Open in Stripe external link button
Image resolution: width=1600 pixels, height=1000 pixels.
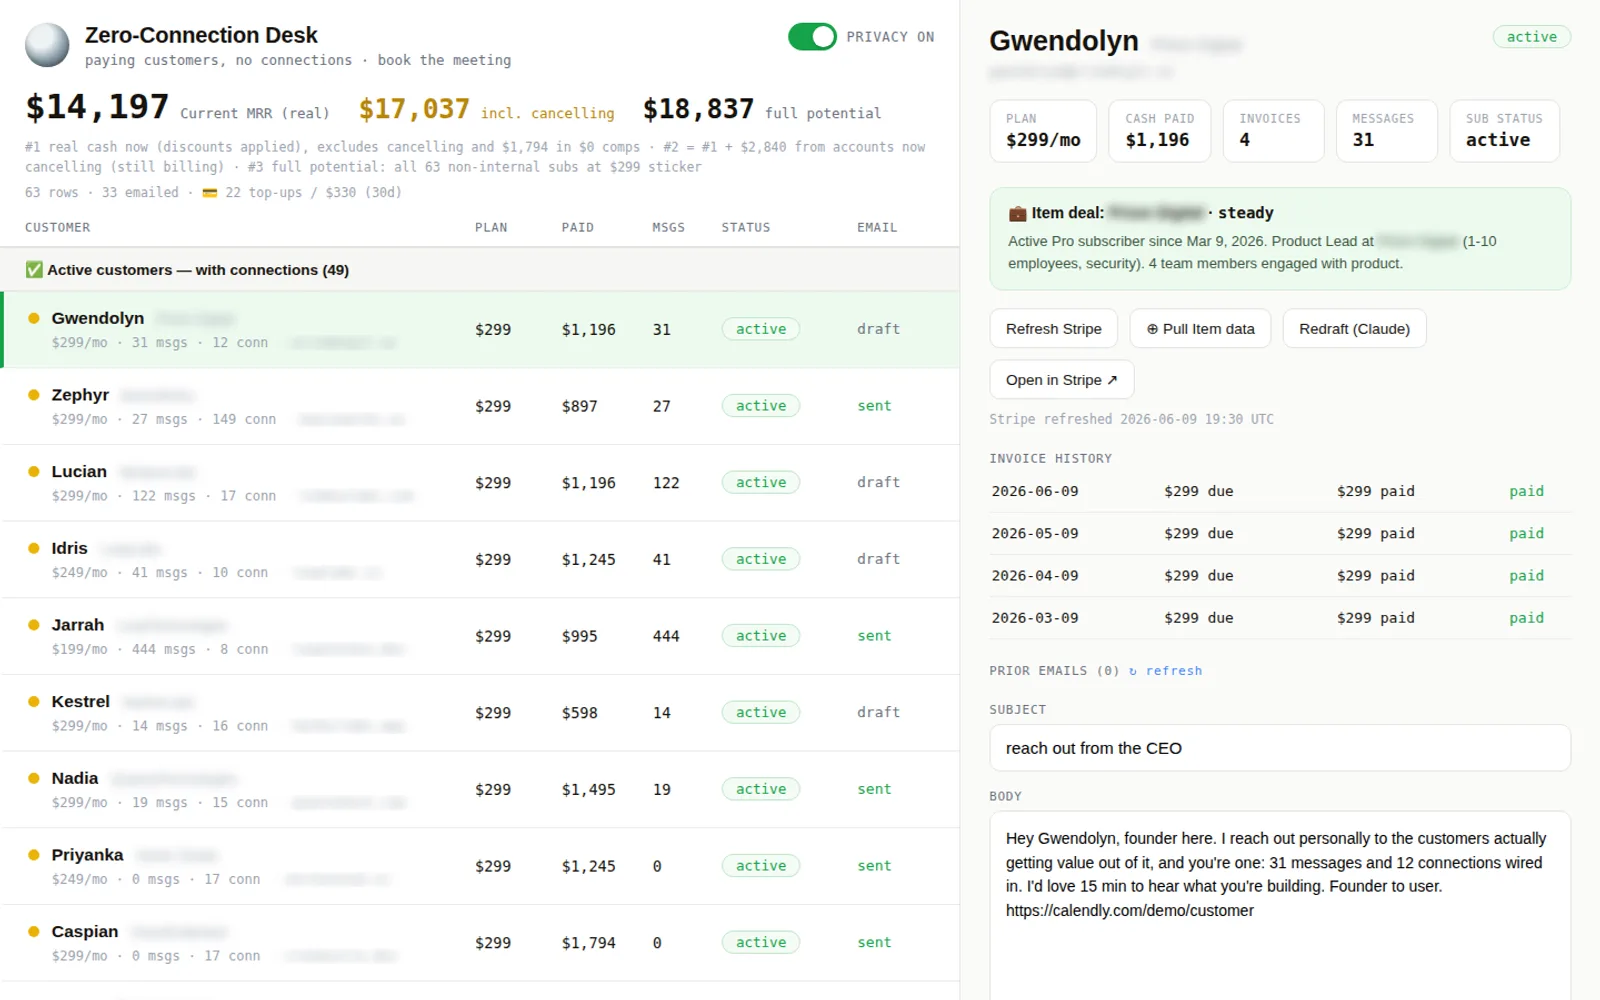[1061, 380]
